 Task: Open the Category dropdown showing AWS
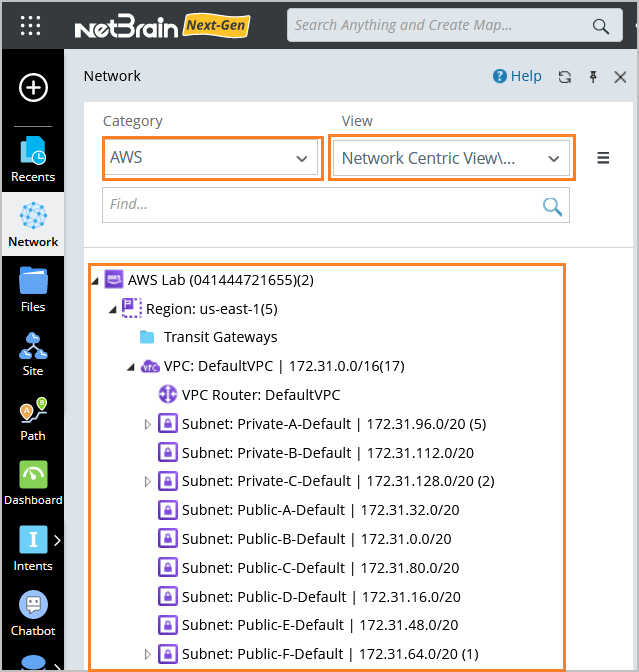[211, 158]
